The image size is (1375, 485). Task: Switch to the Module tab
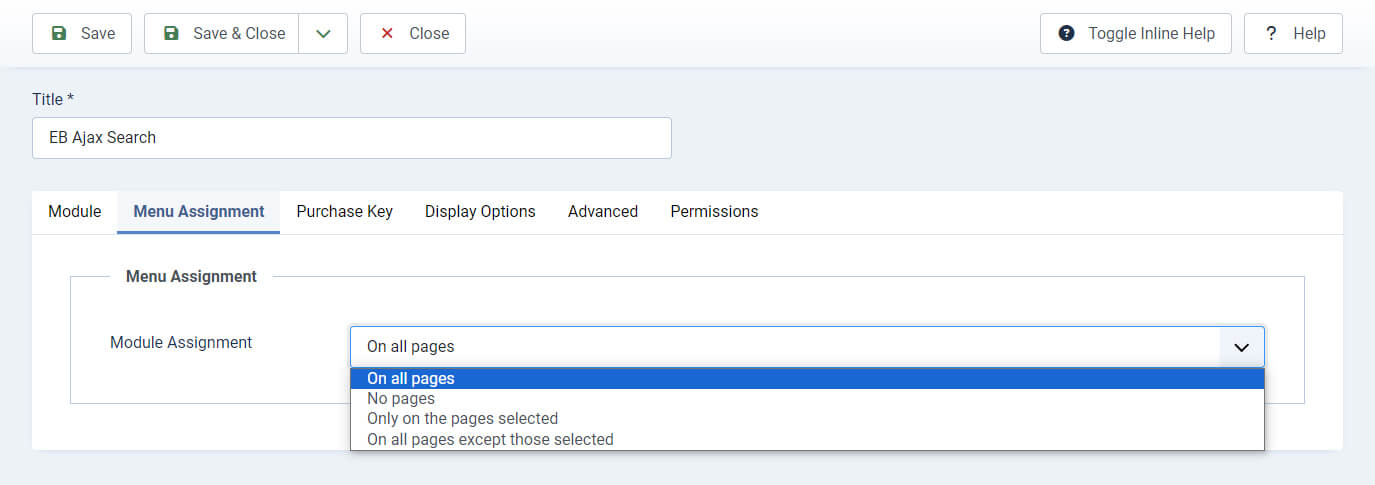[75, 212]
